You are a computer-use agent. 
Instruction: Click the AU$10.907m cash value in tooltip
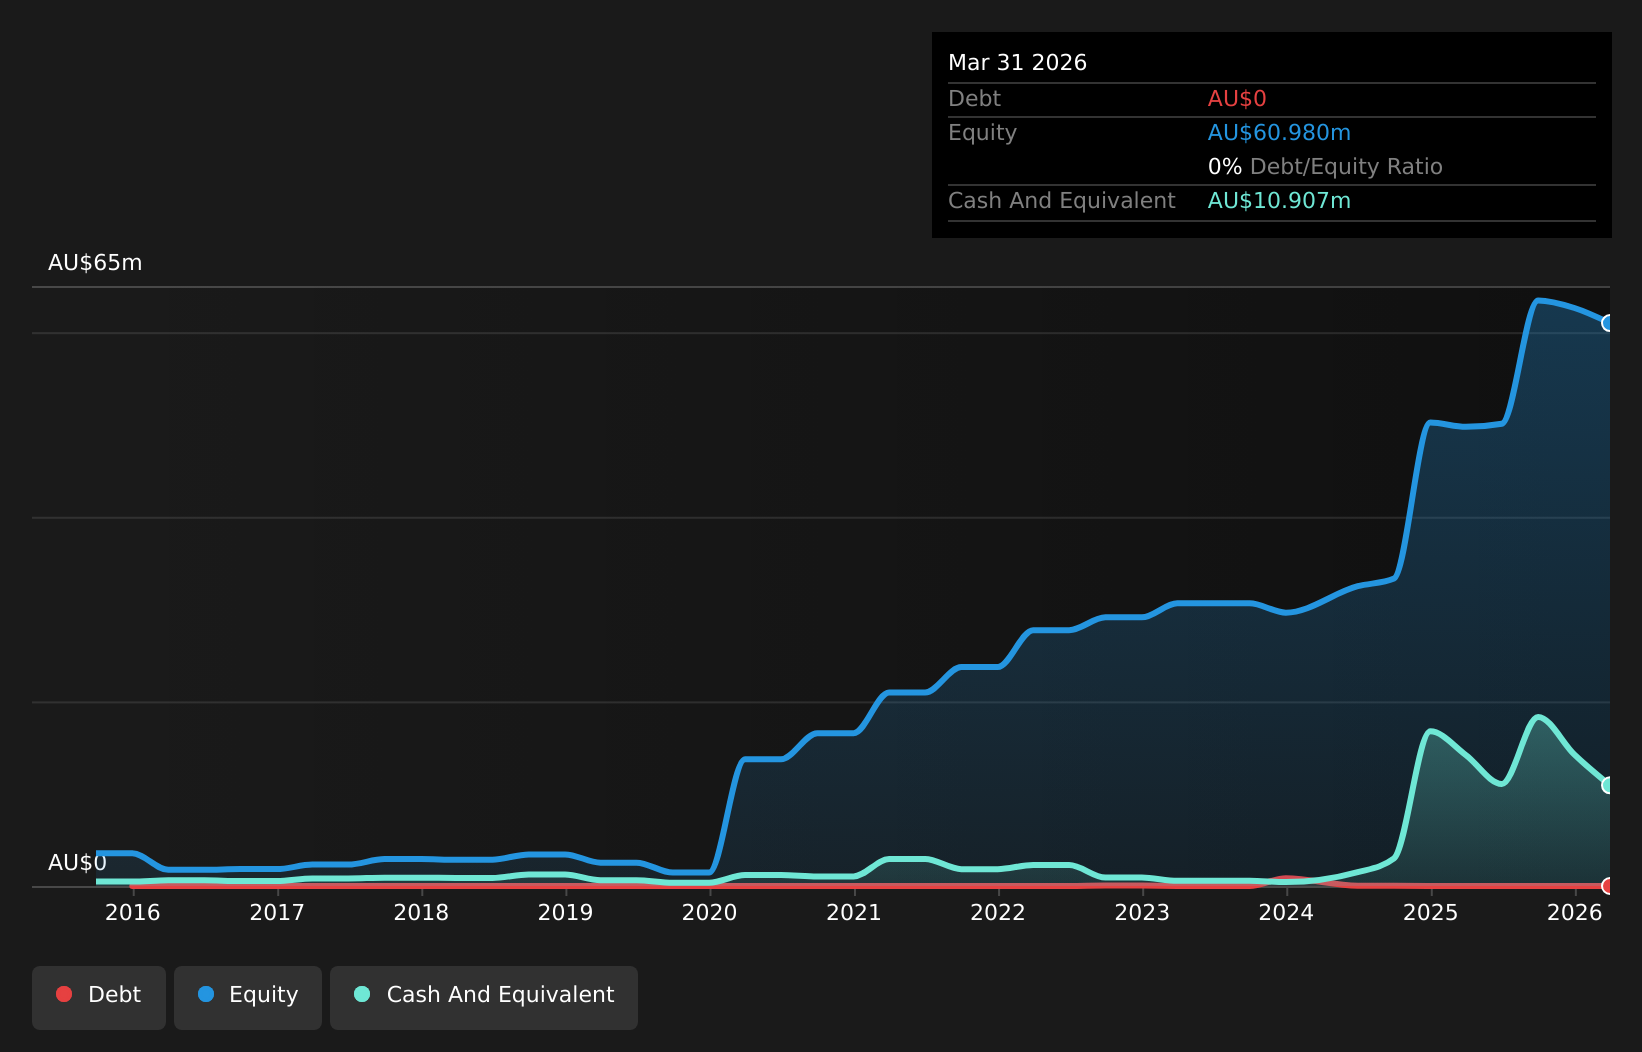(x=1279, y=201)
